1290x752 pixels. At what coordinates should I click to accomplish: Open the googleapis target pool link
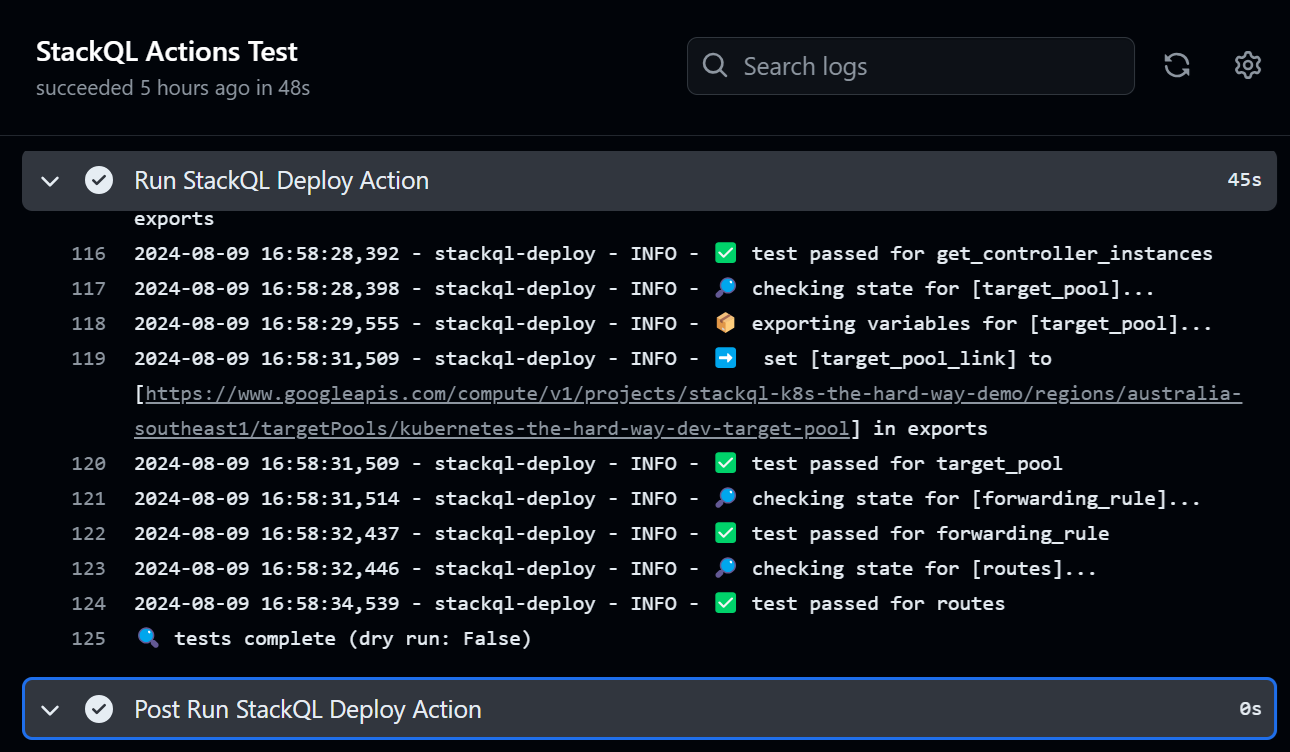(x=600, y=393)
